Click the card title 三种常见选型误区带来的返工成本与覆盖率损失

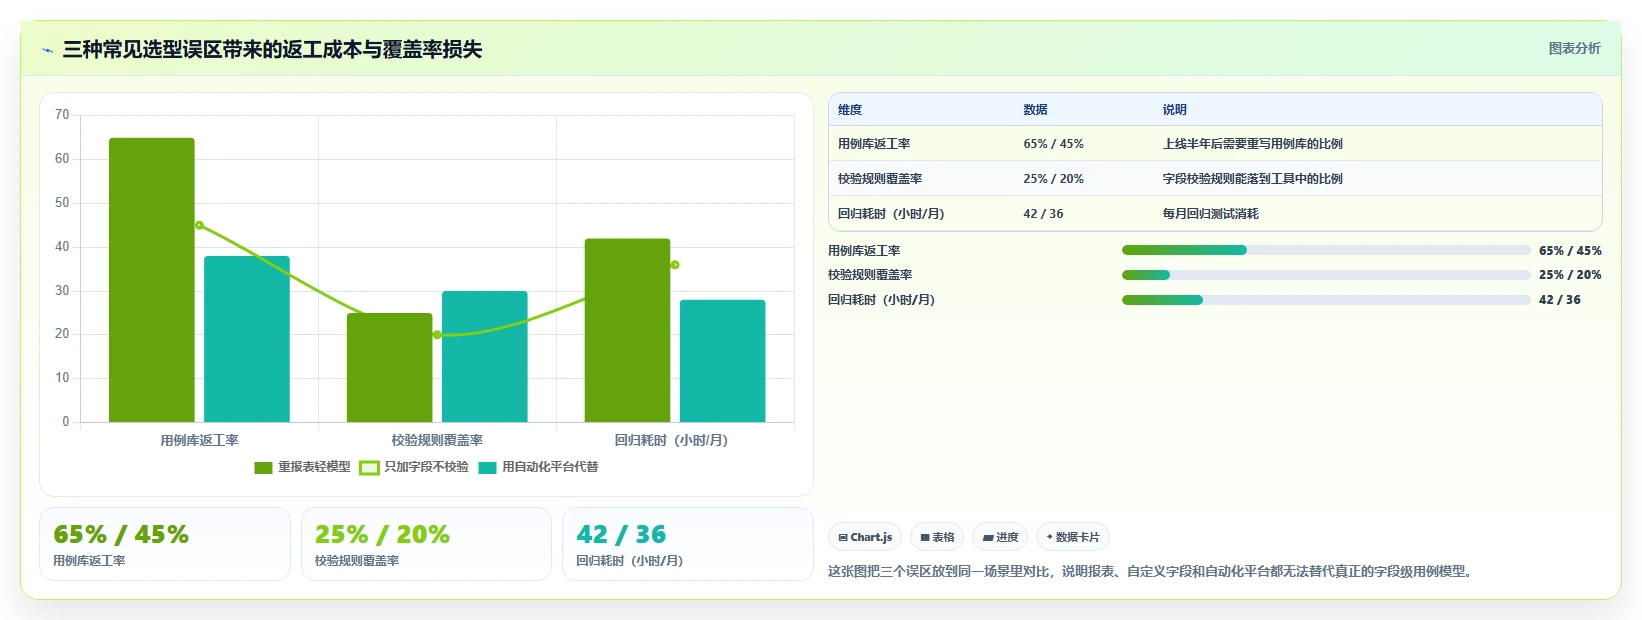coord(272,49)
